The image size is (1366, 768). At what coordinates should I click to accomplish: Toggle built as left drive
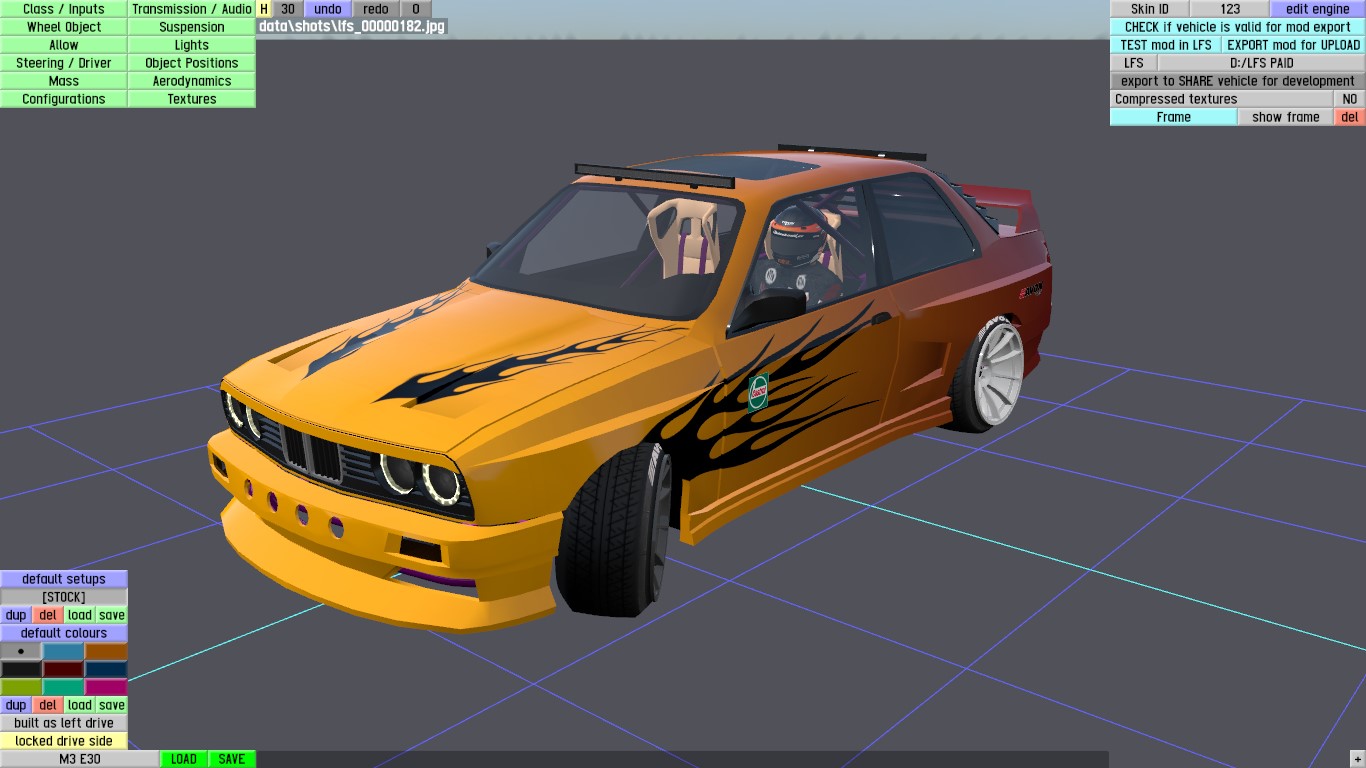click(64, 723)
